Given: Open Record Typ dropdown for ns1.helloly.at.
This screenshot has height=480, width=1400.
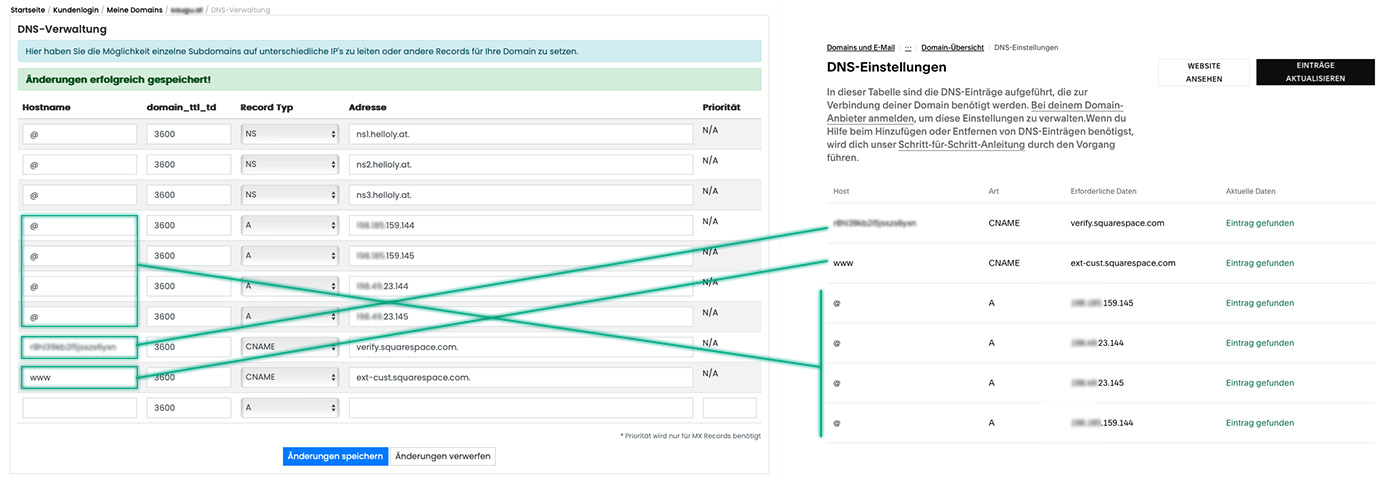Looking at the screenshot, I should tap(290, 134).
